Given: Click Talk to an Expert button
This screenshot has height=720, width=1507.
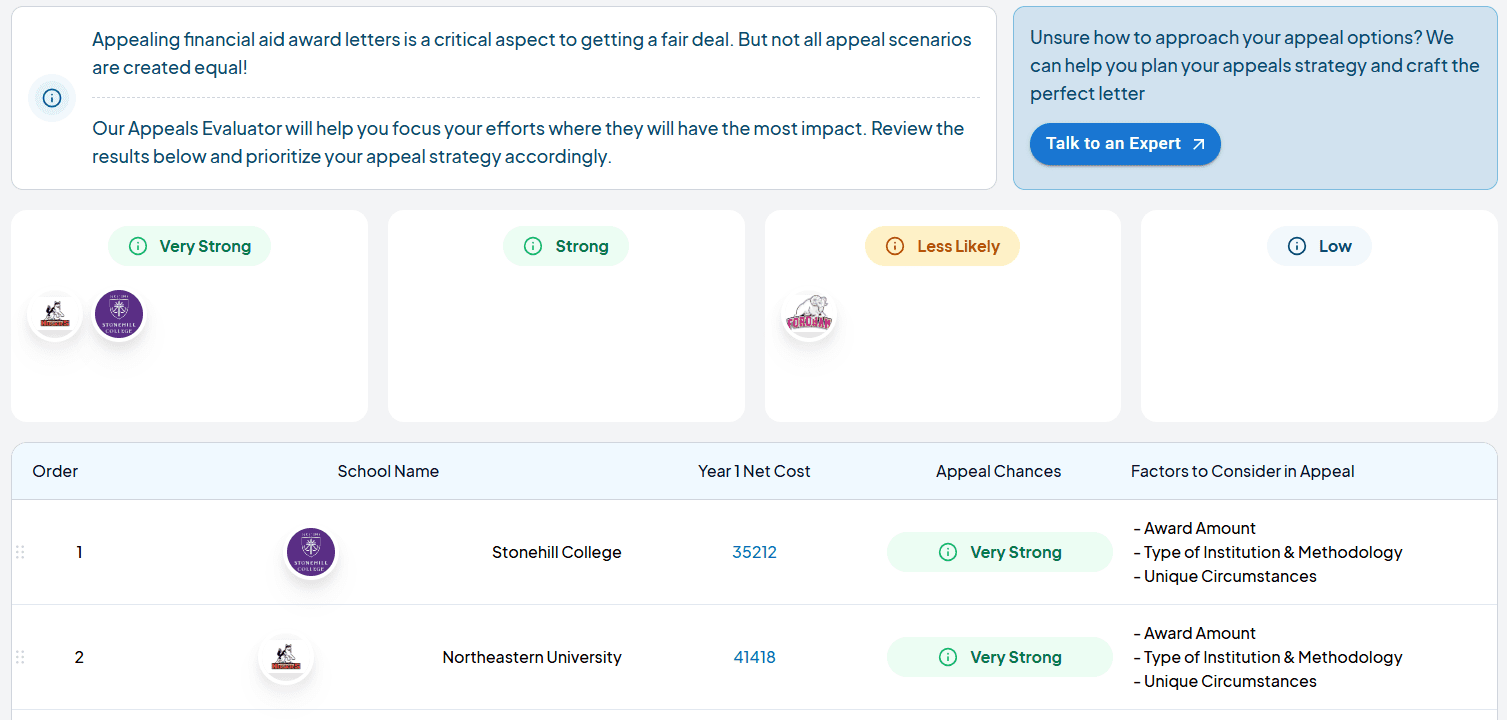Looking at the screenshot, I should [1125, 144].
